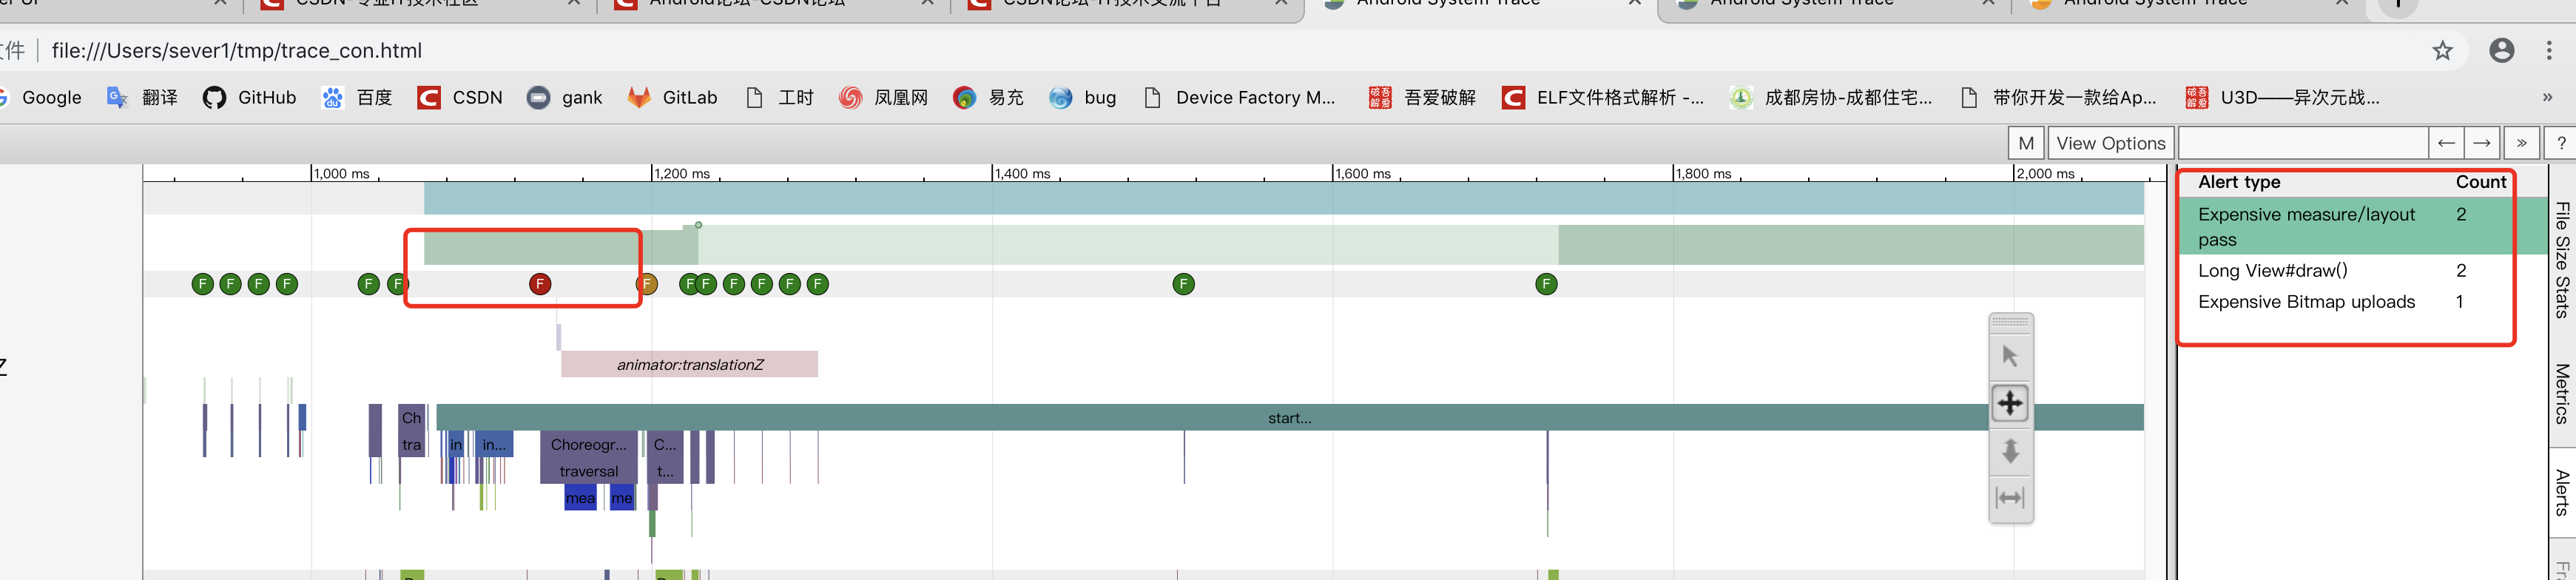Screen dimensions: 2576x580
Task: Open the GitHub bookmark
Action: 250,98
